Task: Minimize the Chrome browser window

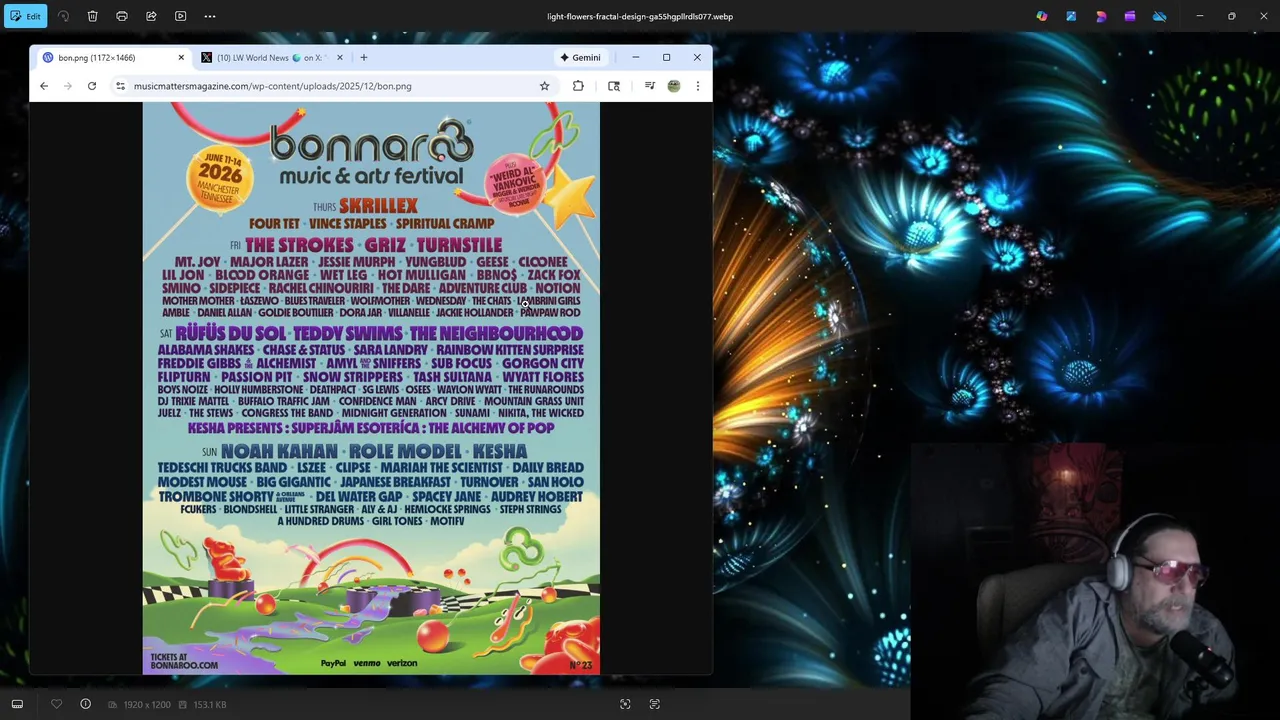Action: [x=635, y=57]
